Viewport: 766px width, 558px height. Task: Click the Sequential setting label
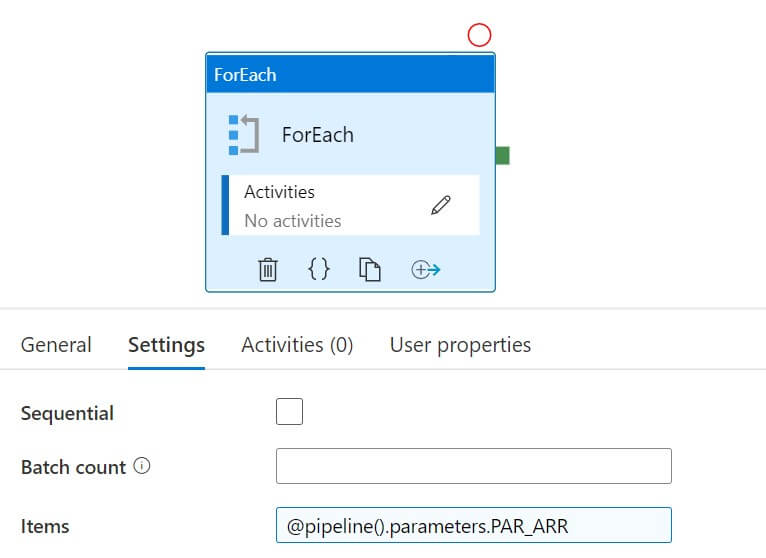67,413
